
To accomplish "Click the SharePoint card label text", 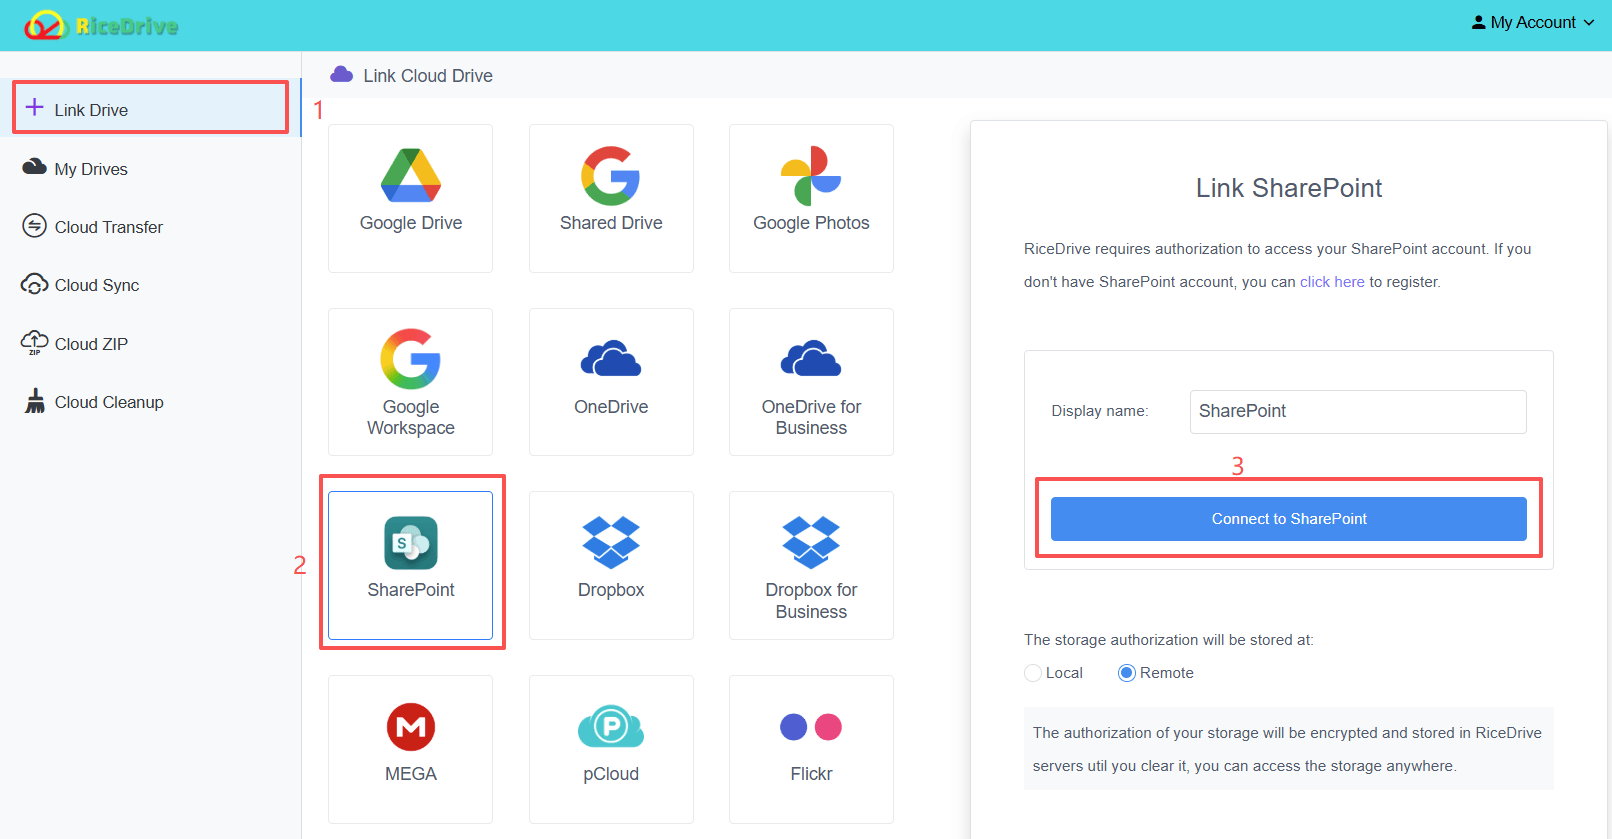I will (x=411, y=590).
